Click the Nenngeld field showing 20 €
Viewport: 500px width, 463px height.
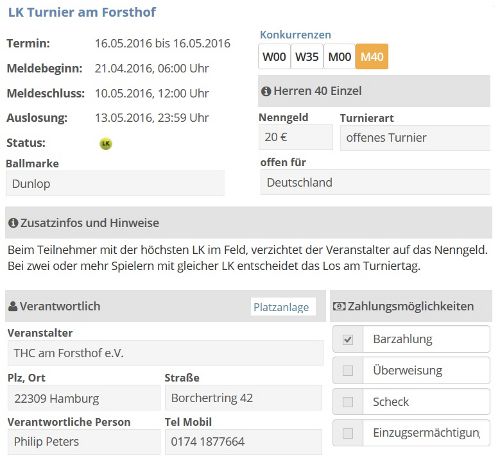point(296,137)
